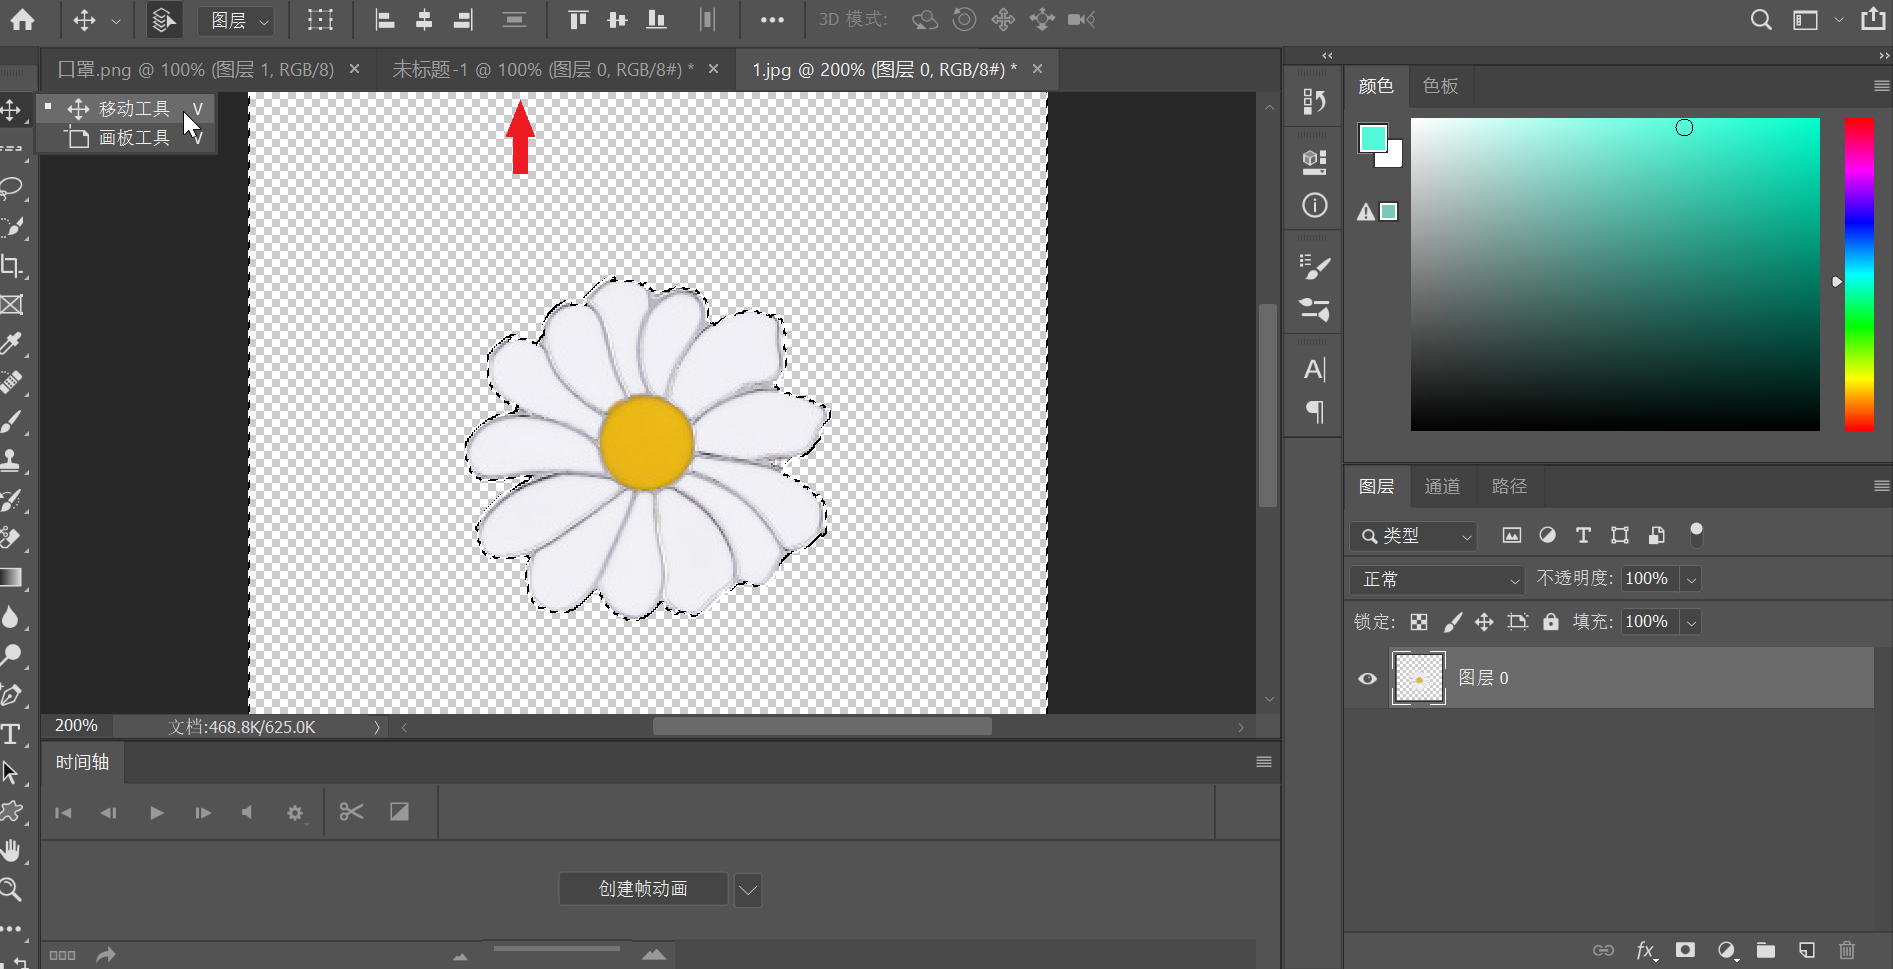Click the split-at-playhead scissors icon
Screen dimensions: 1893x969
[x=351, y=812]
